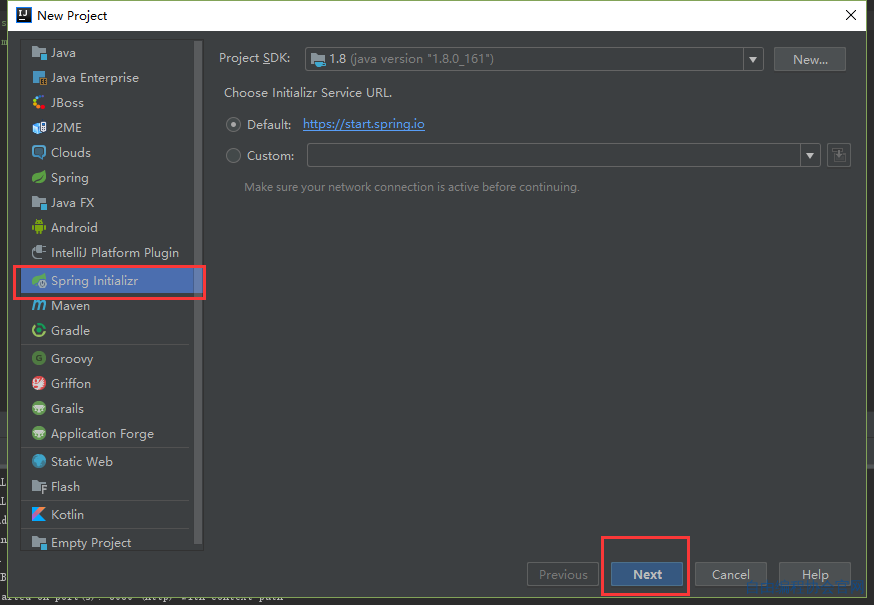Viewport: 874px width, 605px height.
Task: Select the Custom service URL radio button
Action: [x=233, y=156]
